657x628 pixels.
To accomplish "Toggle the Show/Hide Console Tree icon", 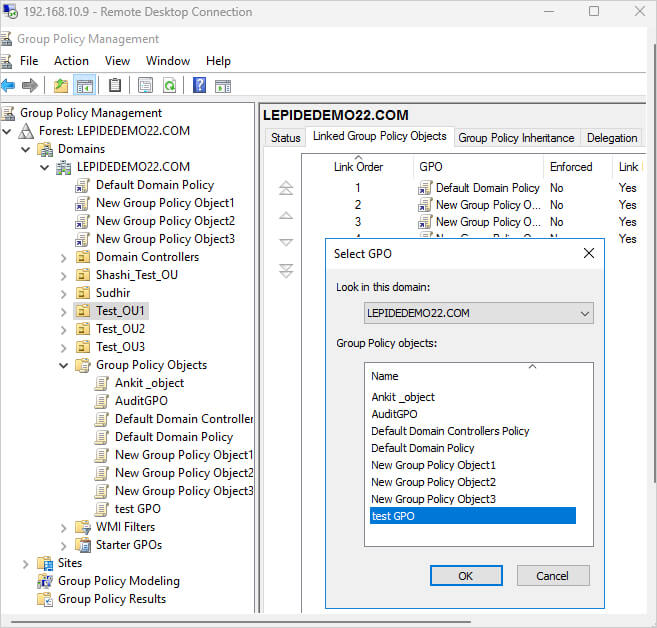I will tap(85, 86).
